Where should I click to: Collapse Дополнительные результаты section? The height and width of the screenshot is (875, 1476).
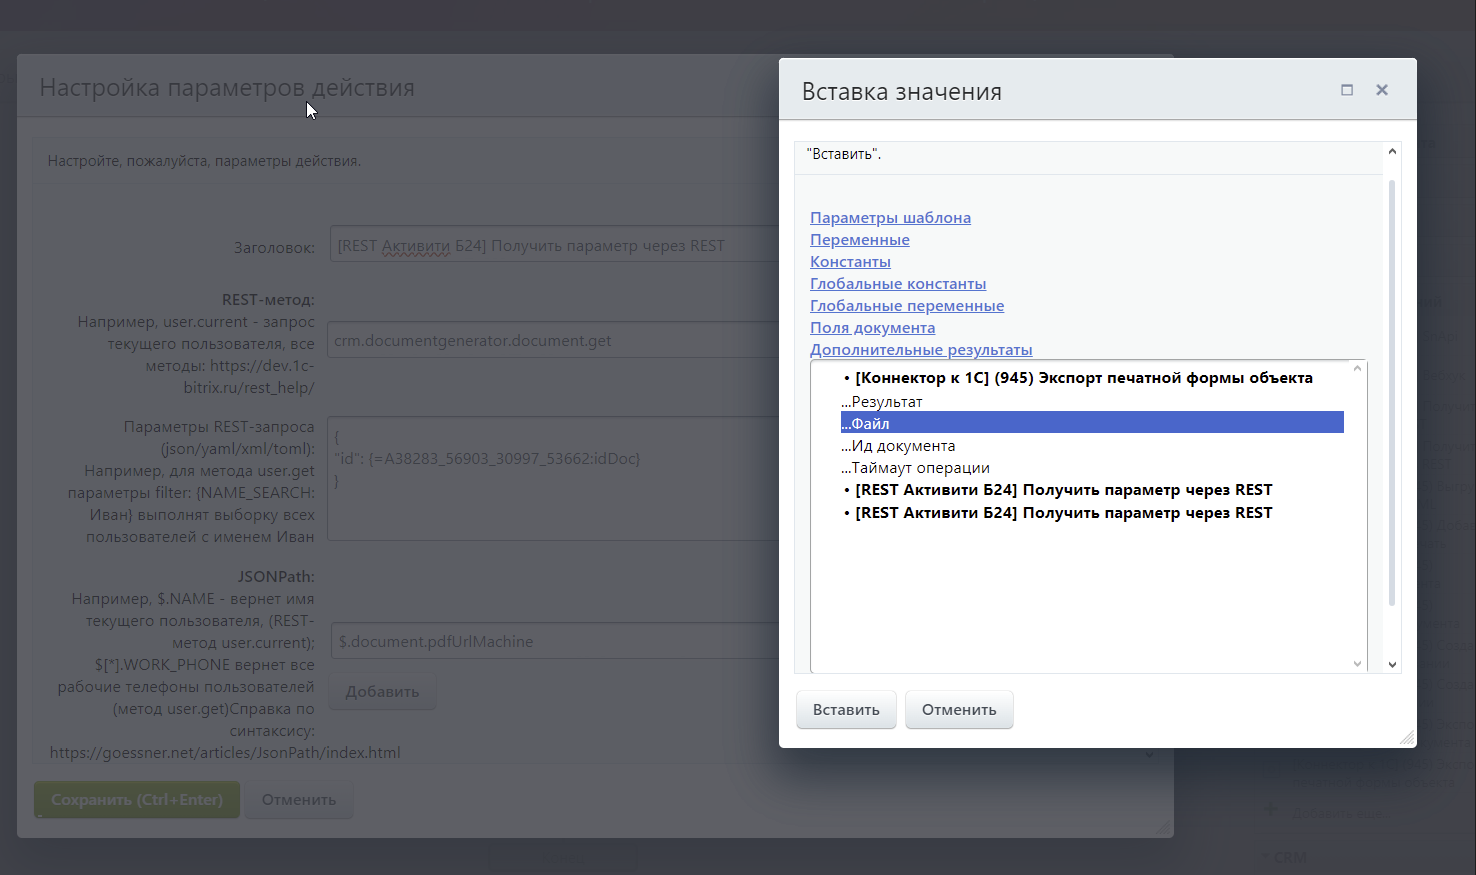click(x=921, y=350)
